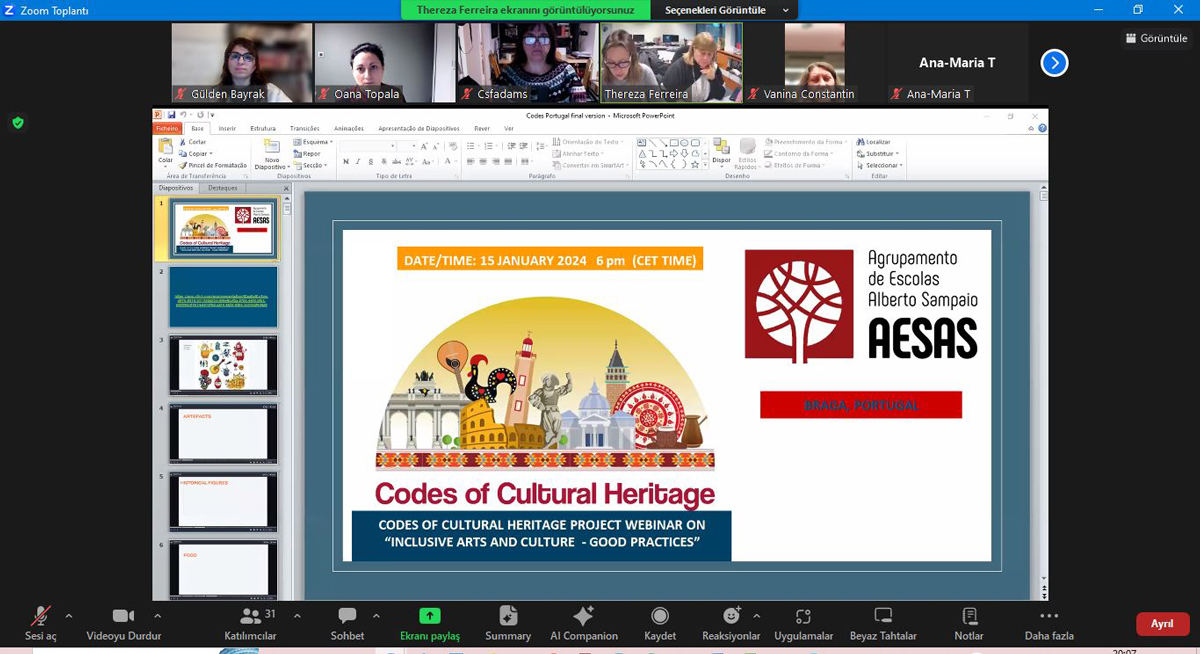1200x654 pixels.
Task: Add slide with Novo Diapositivo
Action: (x=272, y=154)
